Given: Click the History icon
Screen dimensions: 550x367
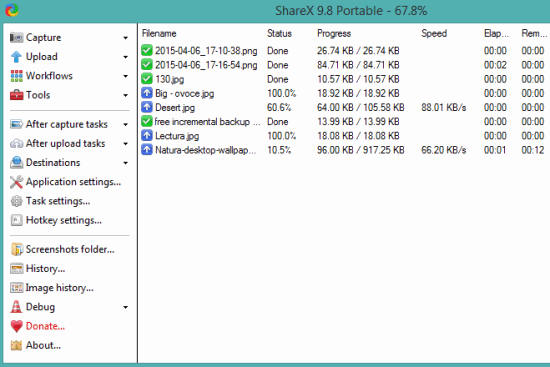Looking at the screenshot, I should (16, 268).
